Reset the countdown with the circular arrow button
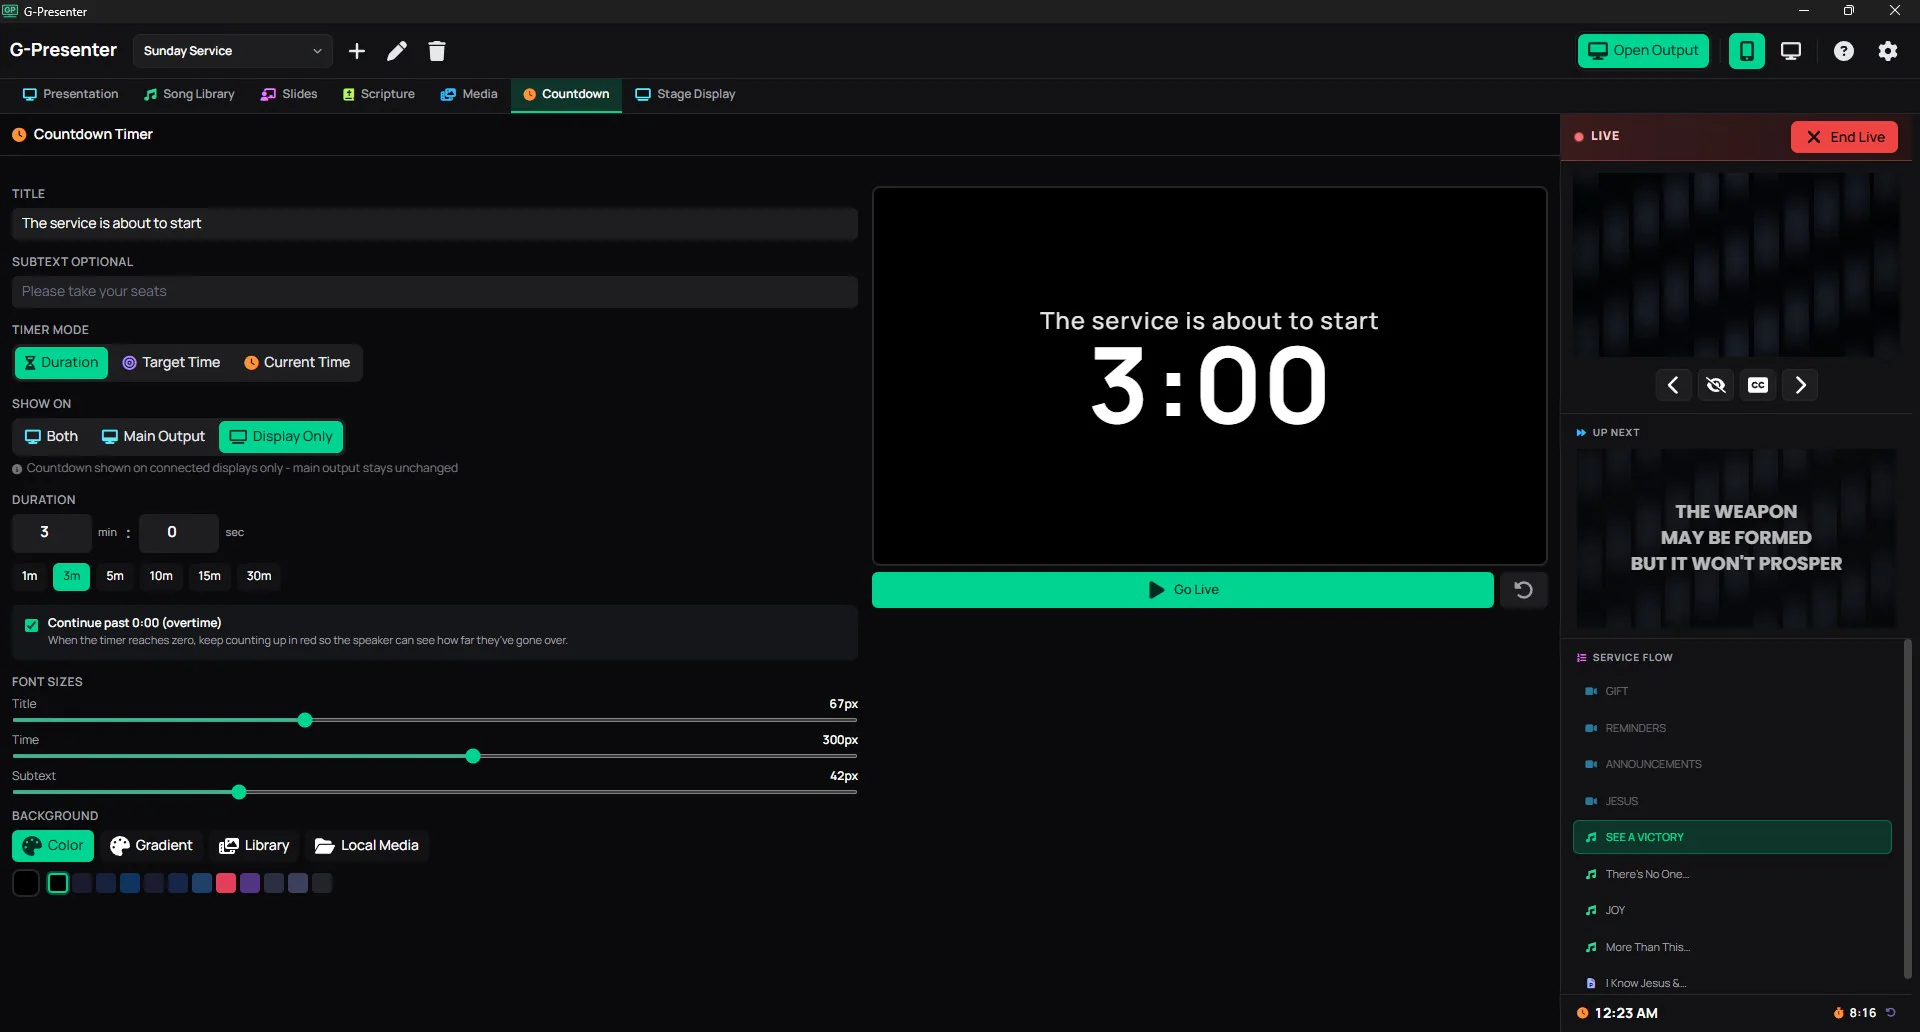The image size is (1920, 1032). pyautogui.click(x=1523, y=590)
